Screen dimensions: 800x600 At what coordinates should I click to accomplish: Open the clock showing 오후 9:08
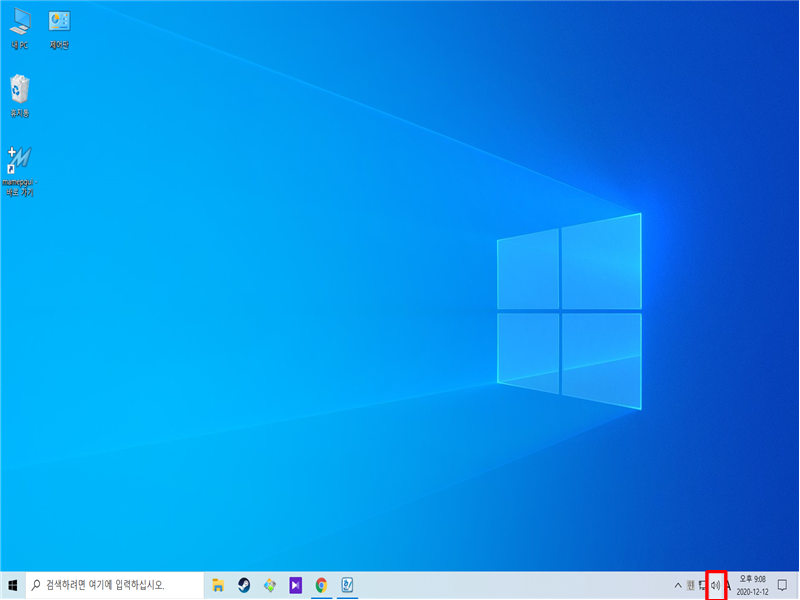(752, 585)
